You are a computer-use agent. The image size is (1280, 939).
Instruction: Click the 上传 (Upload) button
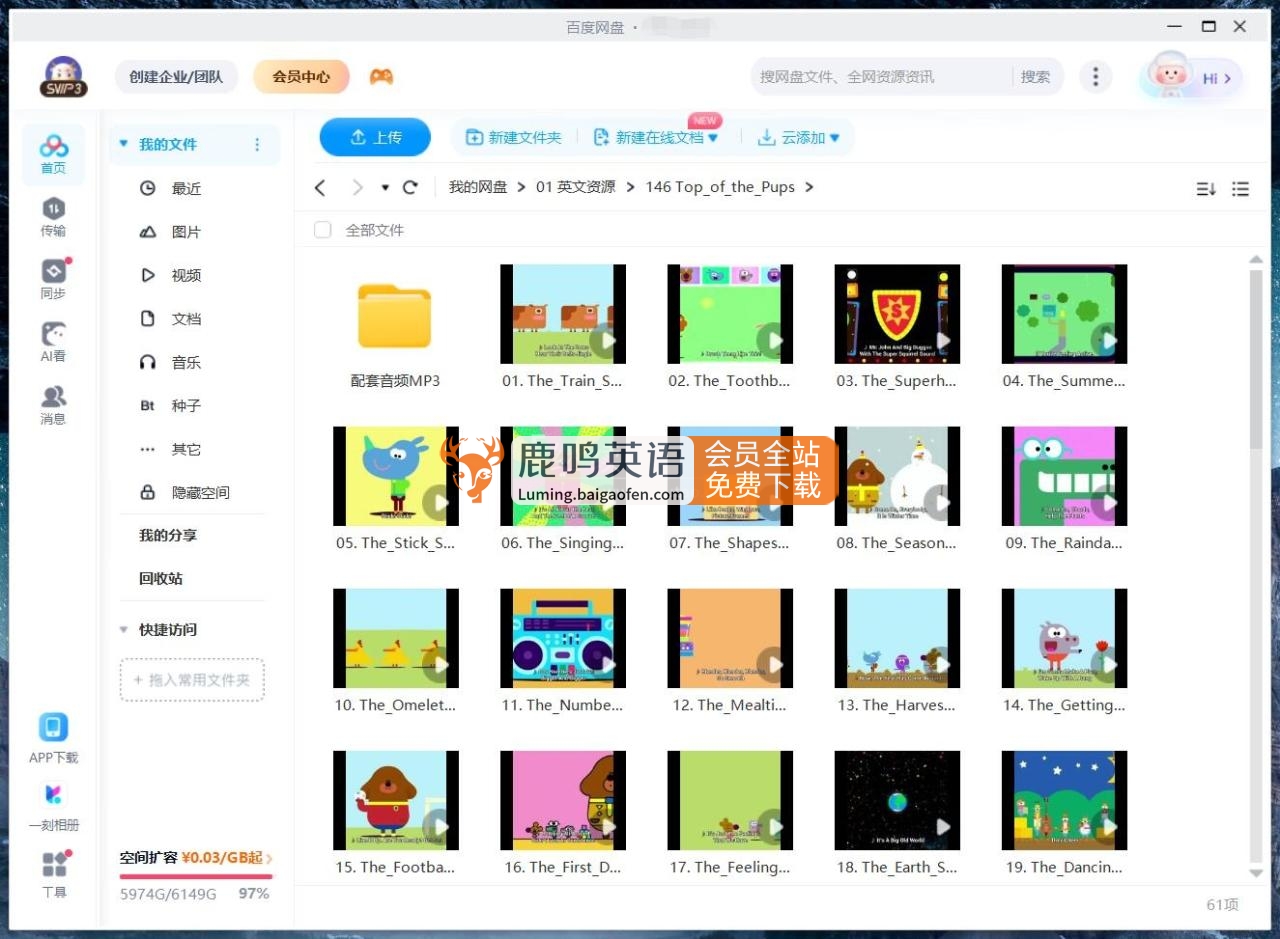coord(375,137)
